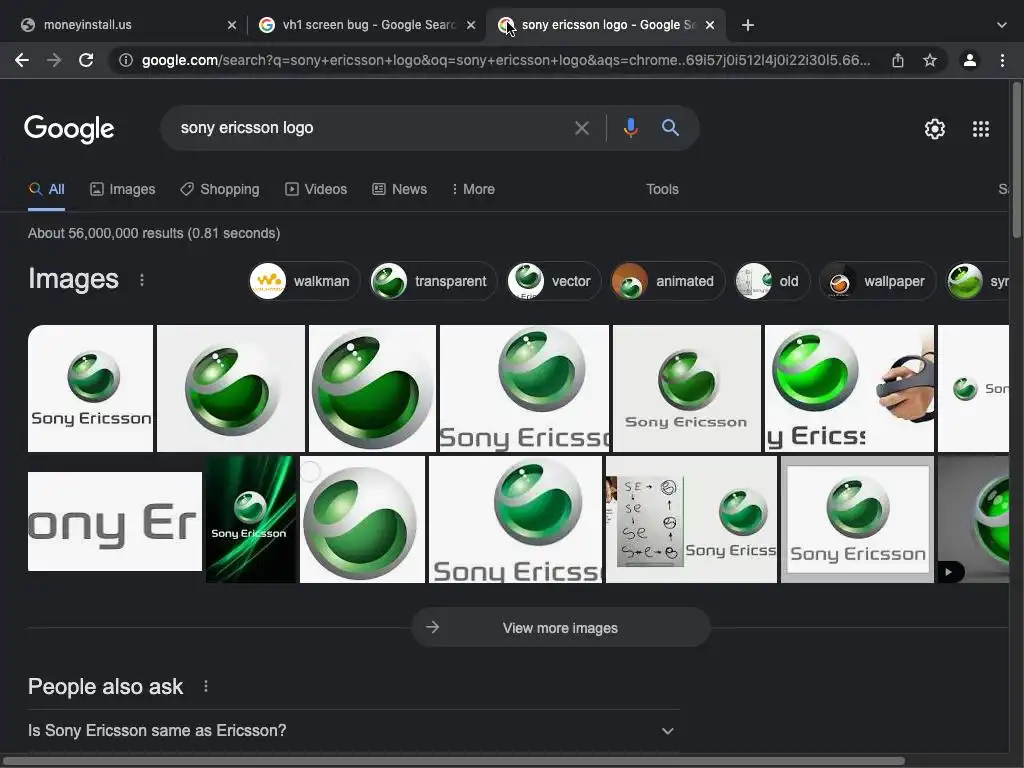Open the Images section three-dot options
This screenshot has width=1024, height=768.
(142, 280)
